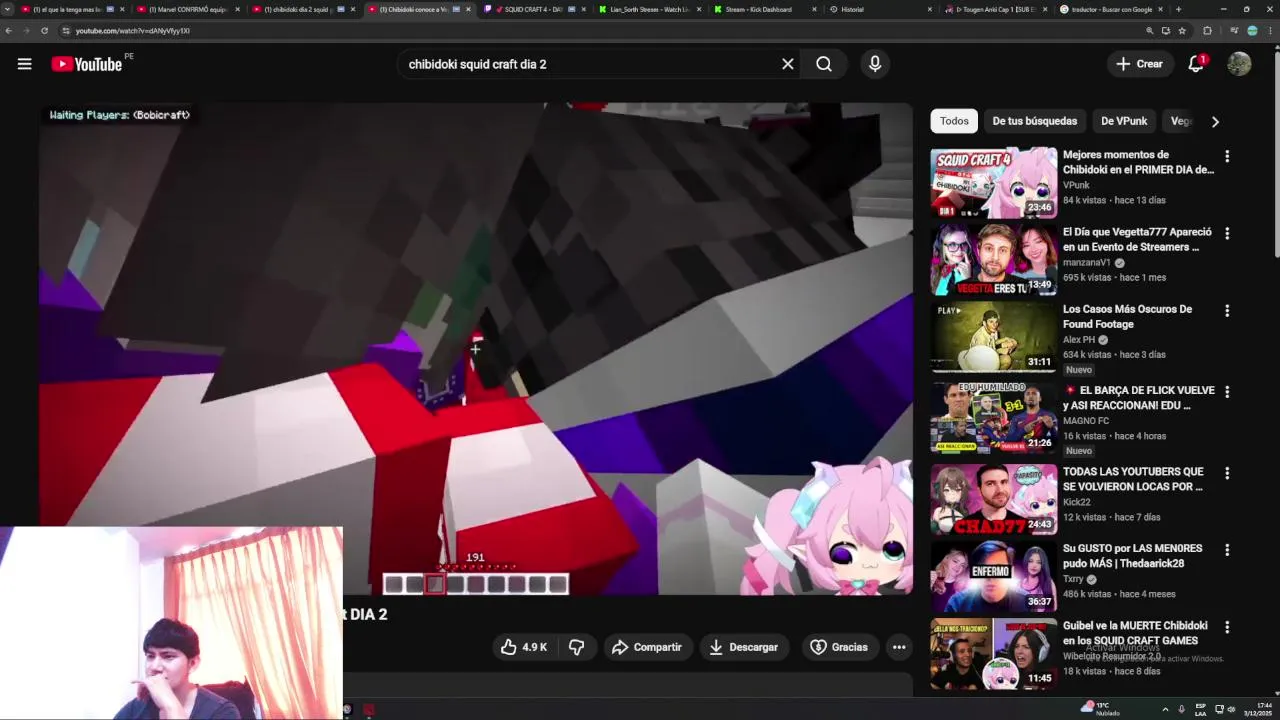Open options for Su GUSTO por LAS MEN0RES video
Image resolution: width=1280 pixels, height=720 pixels.
[1227, 549]
